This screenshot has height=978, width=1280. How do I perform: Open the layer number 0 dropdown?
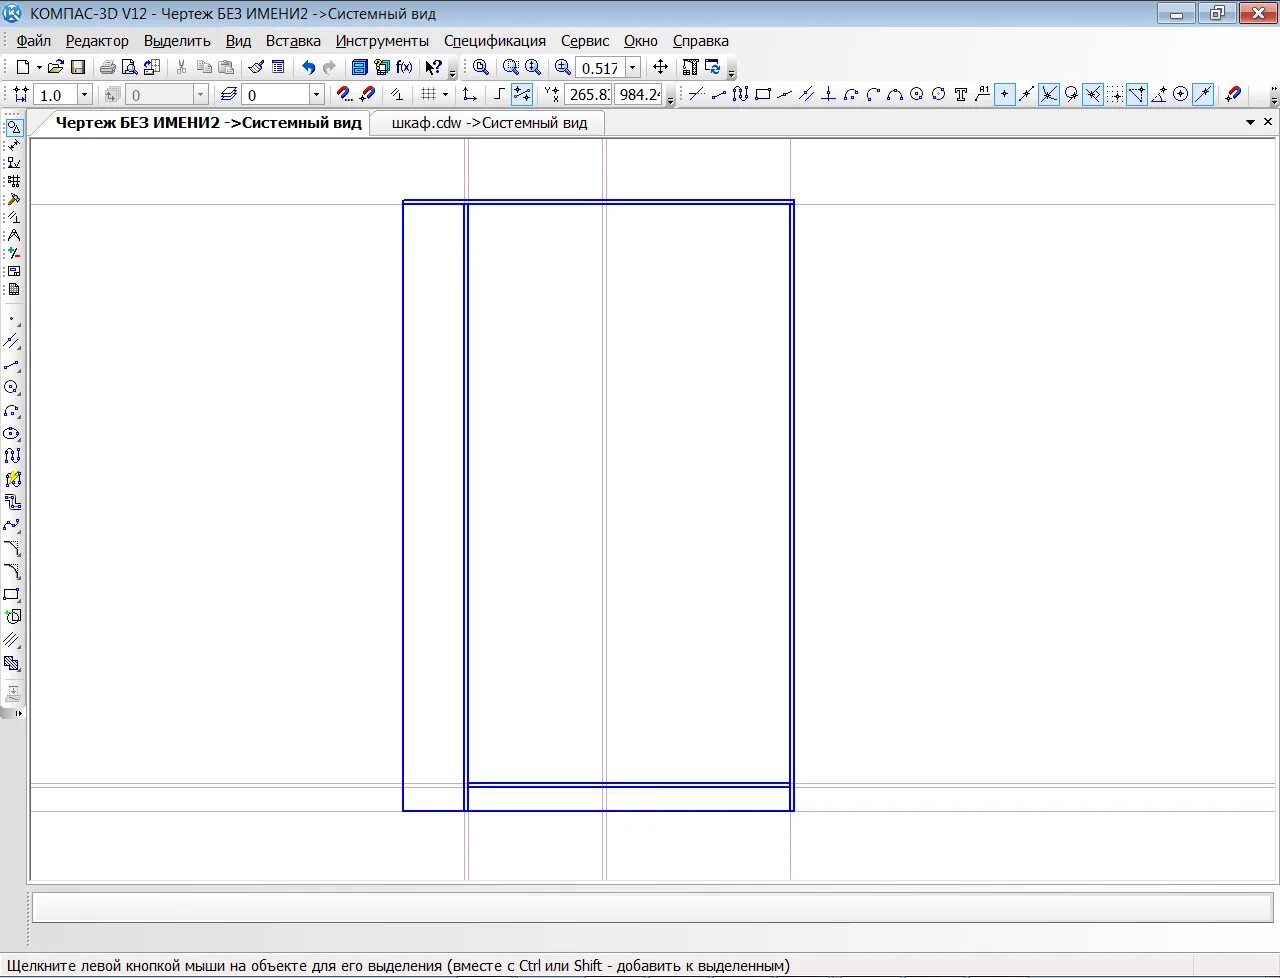[317, 94]
